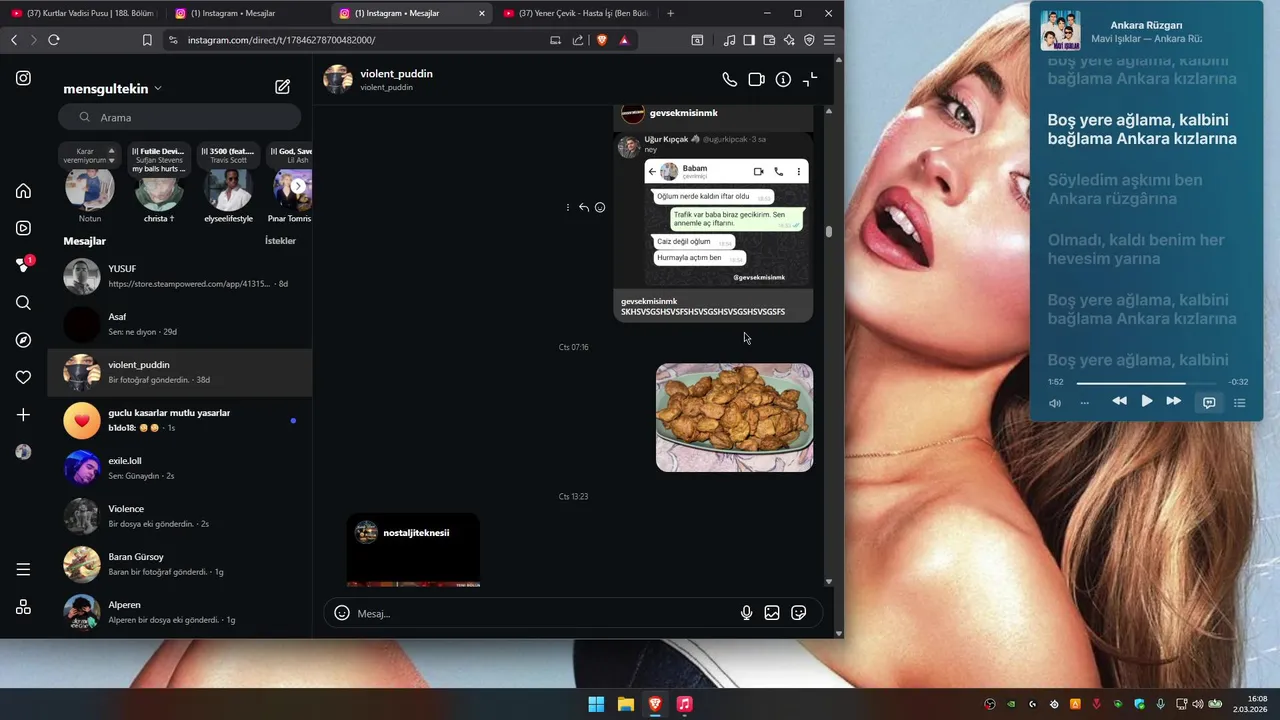The image size is (1280, 720).
Task: Open the Alperen conversation
Action: click(180, 612)
